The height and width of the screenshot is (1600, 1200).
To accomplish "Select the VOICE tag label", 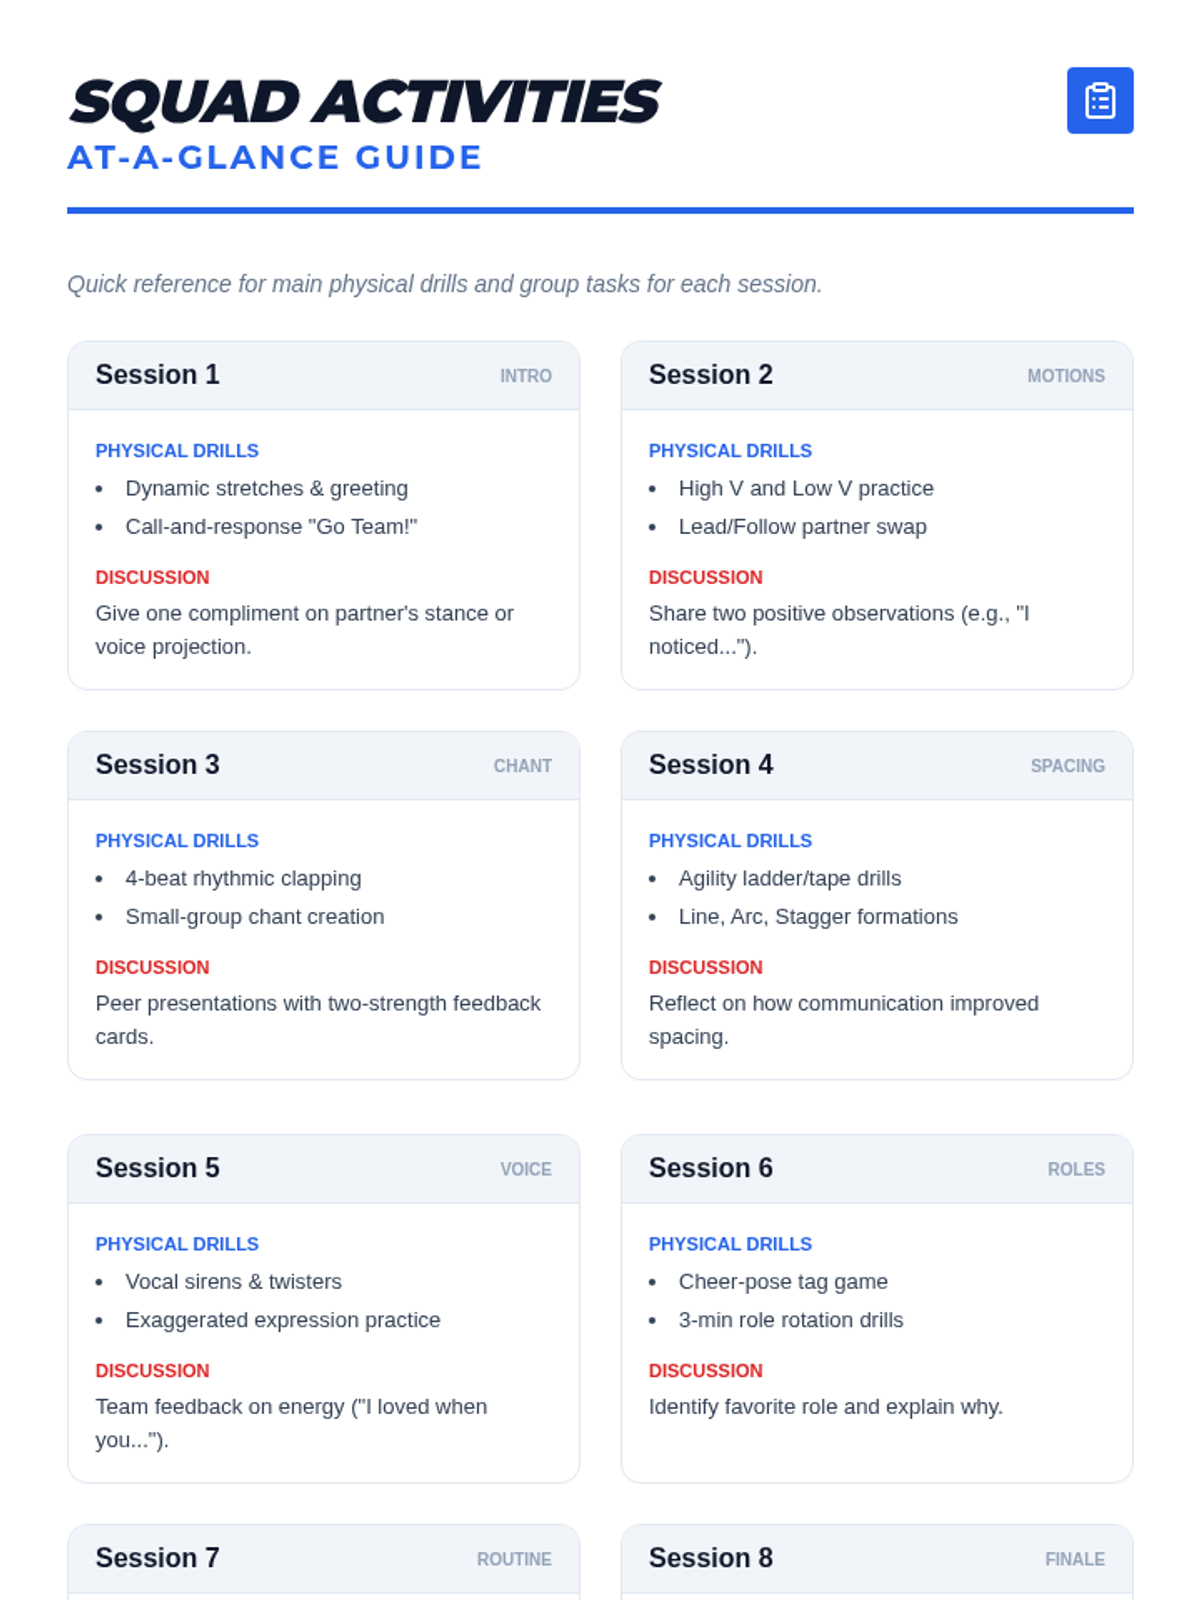I will pos(525,1169).
